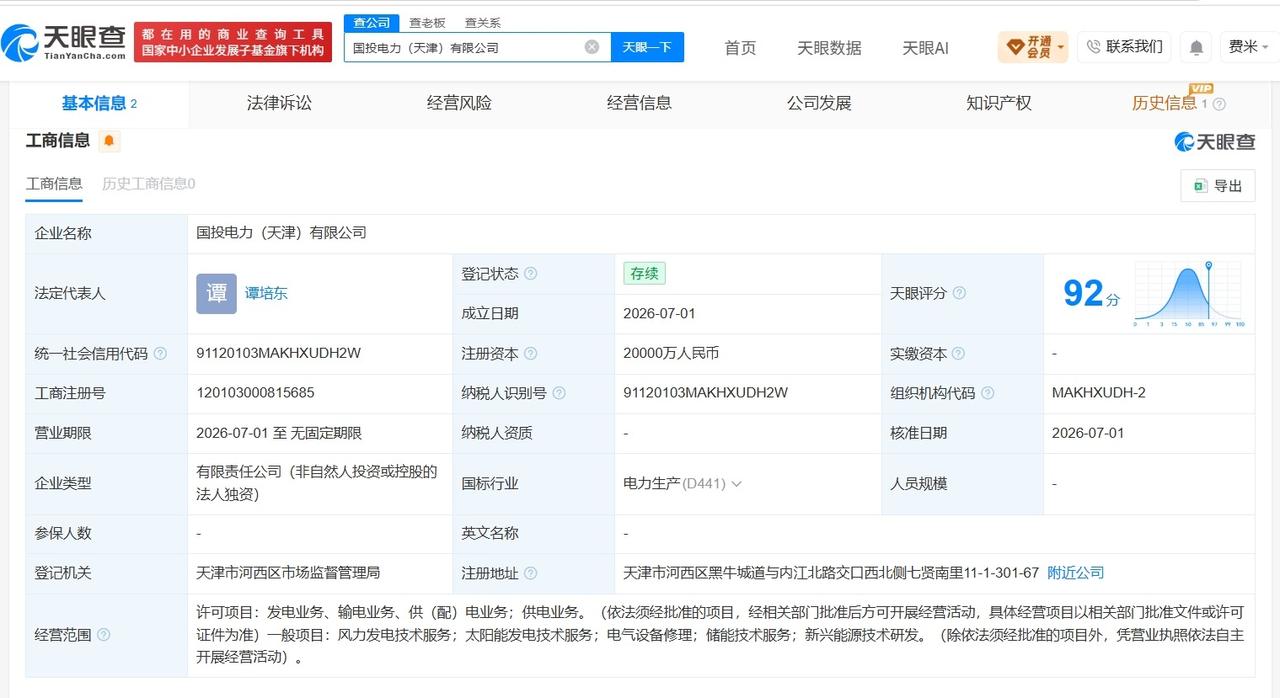The width and height of the screenshot is (1280, 698).
Task: Open the 费米 user account dropdown
Action: (1249, 47)
